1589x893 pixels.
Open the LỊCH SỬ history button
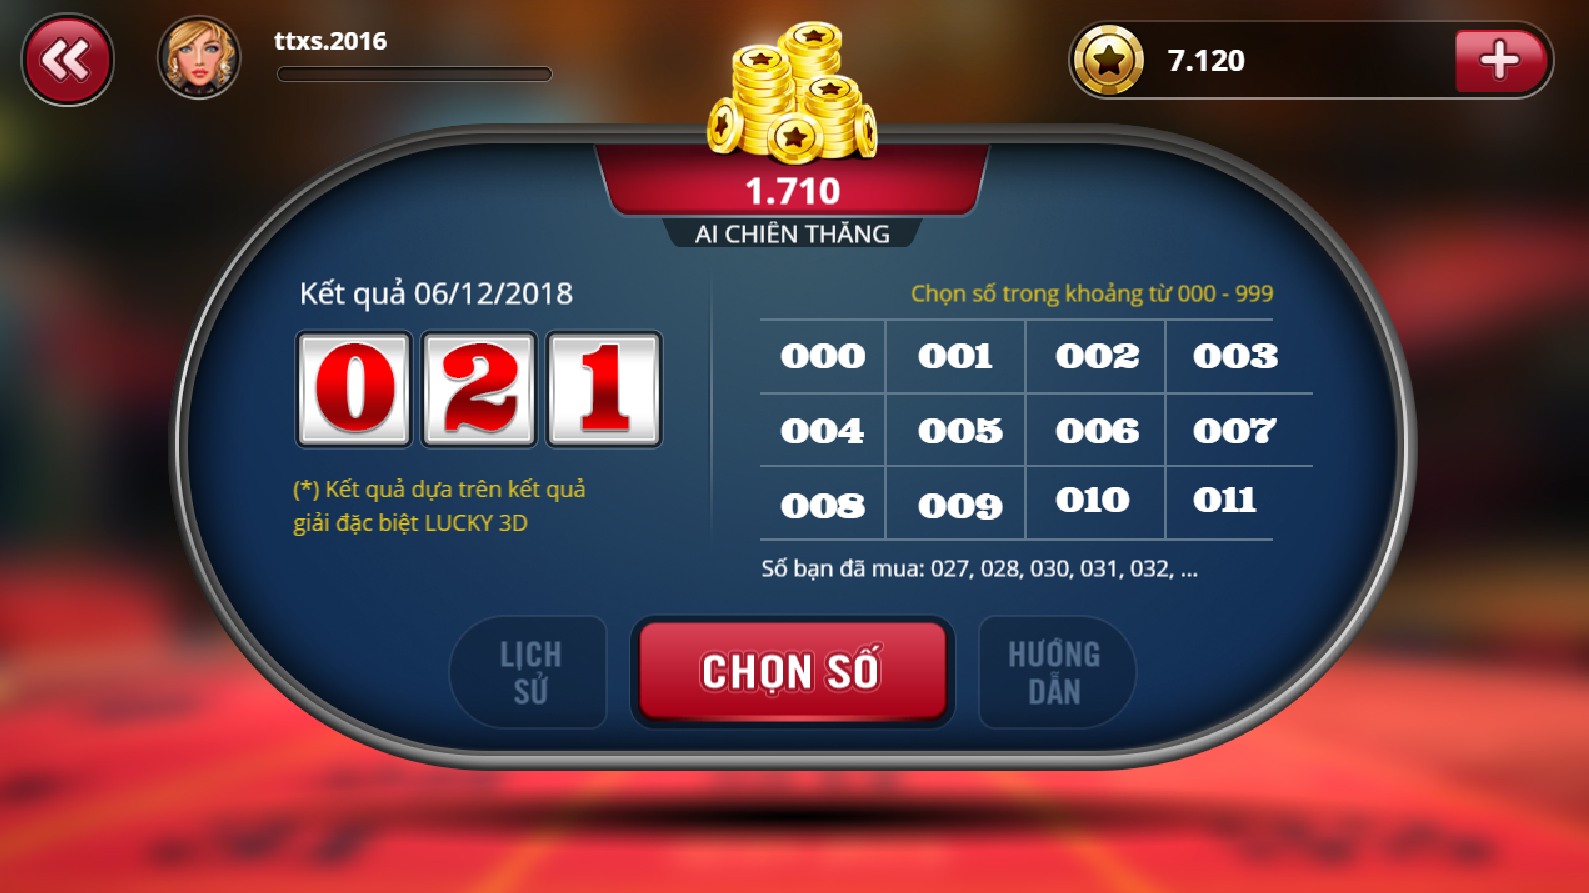coord(530,672)
